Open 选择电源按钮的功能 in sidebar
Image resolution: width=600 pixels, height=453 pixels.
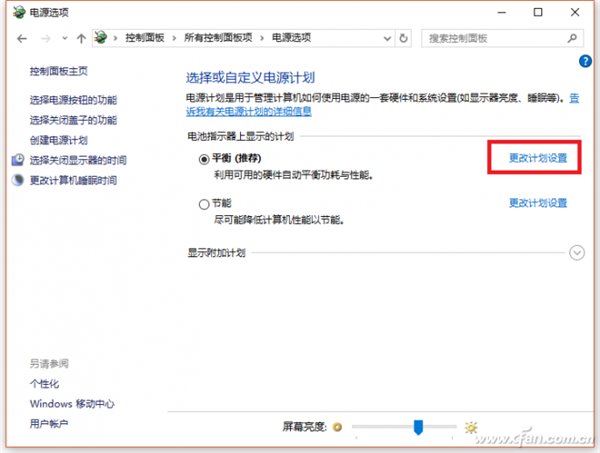[x=73, y=101]
